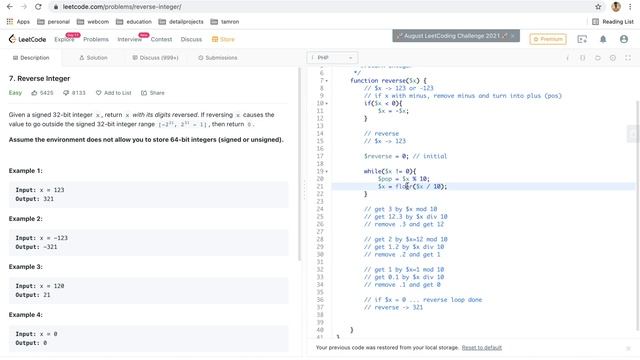The image size is (640, 360).
Task: Visit the LeetCode Store
Action: (223, 39)
